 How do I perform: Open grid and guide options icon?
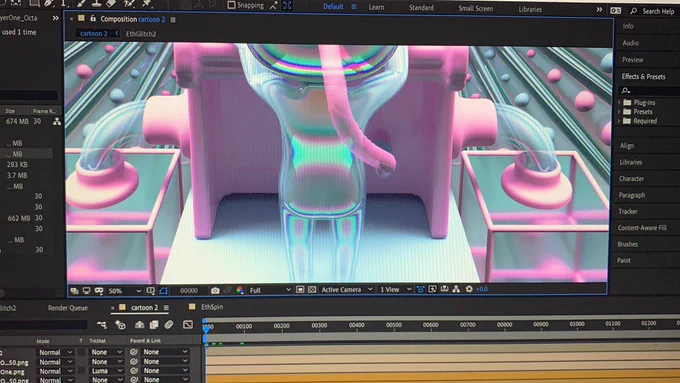click(x=150, y=291)
